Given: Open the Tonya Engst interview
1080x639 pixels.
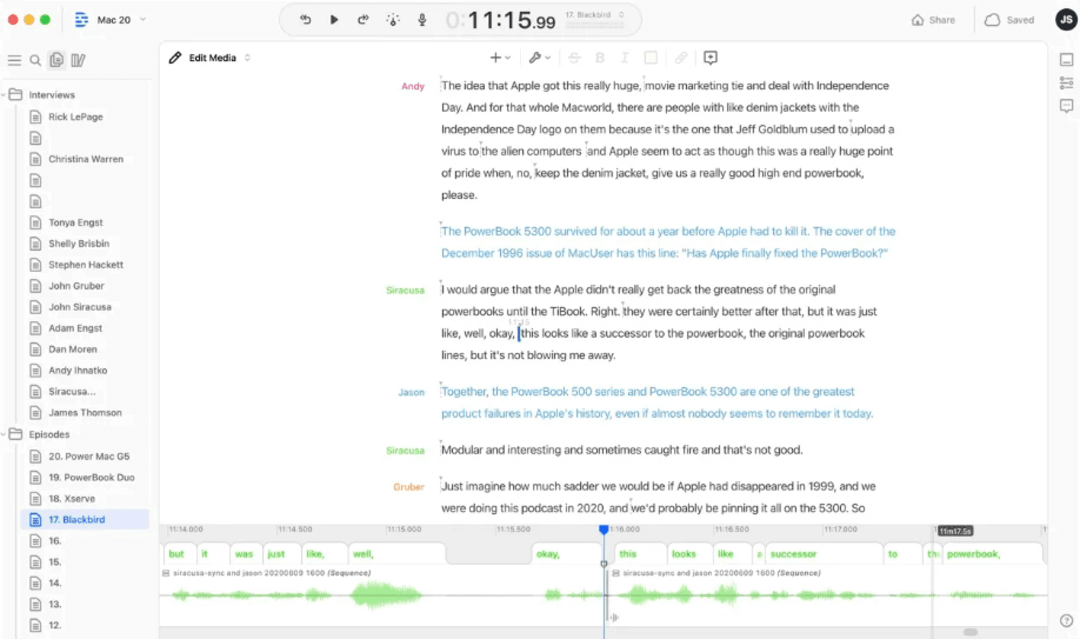Looking at the screenshot, I should tap(76, 222).
